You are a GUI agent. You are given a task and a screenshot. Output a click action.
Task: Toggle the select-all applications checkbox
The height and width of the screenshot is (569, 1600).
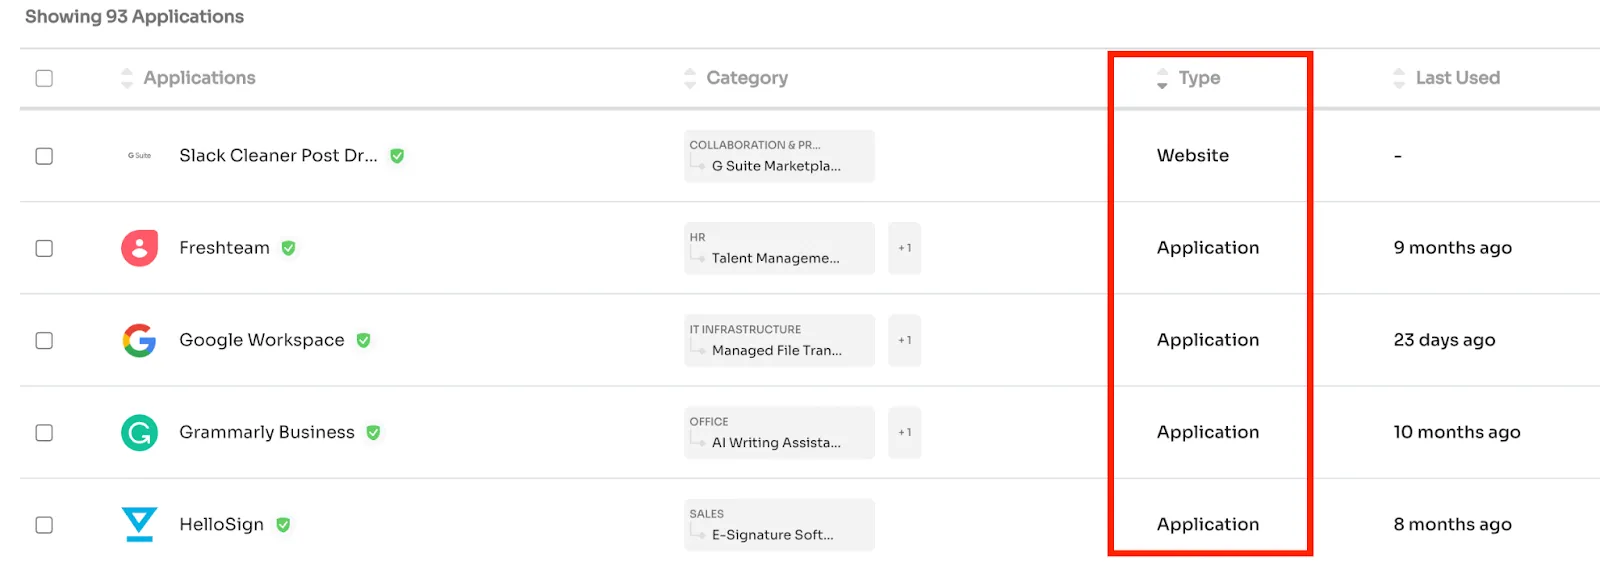44,78
